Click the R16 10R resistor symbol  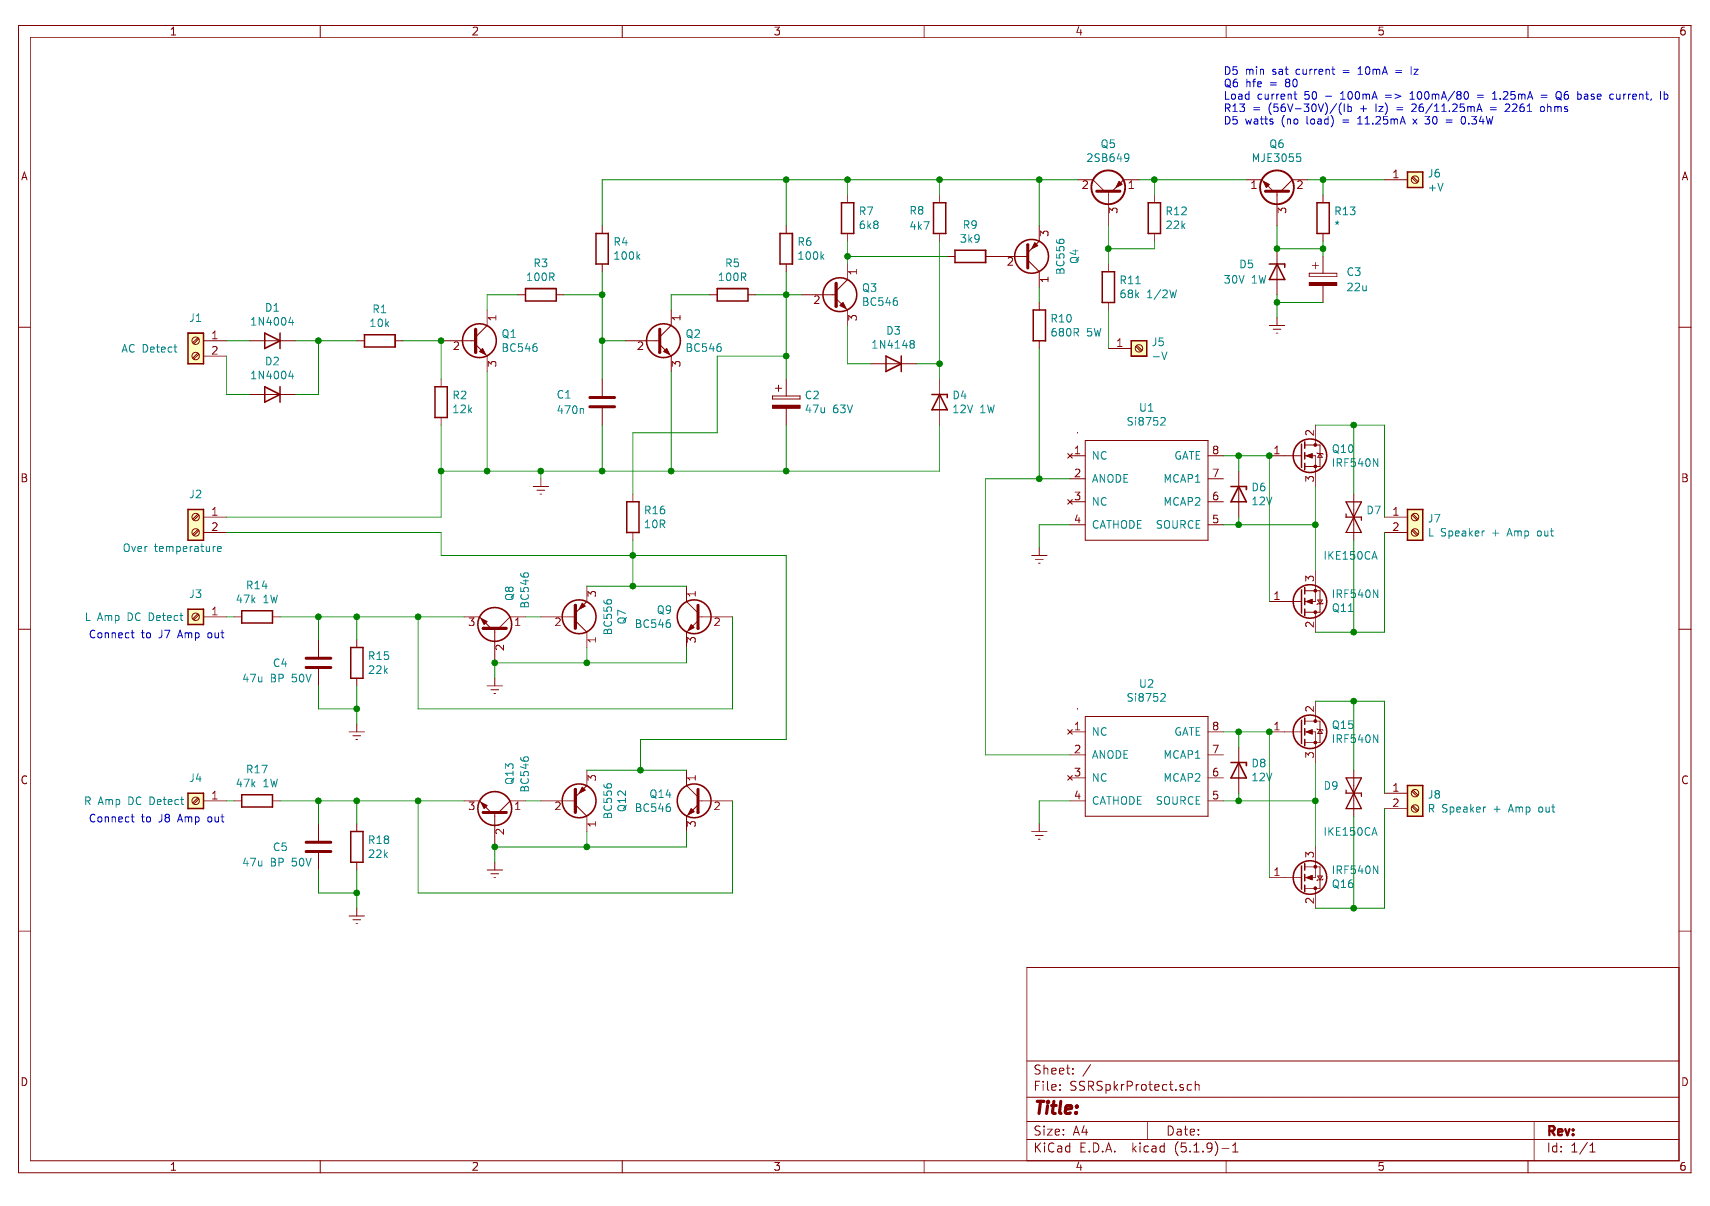(x=633, y=517)
